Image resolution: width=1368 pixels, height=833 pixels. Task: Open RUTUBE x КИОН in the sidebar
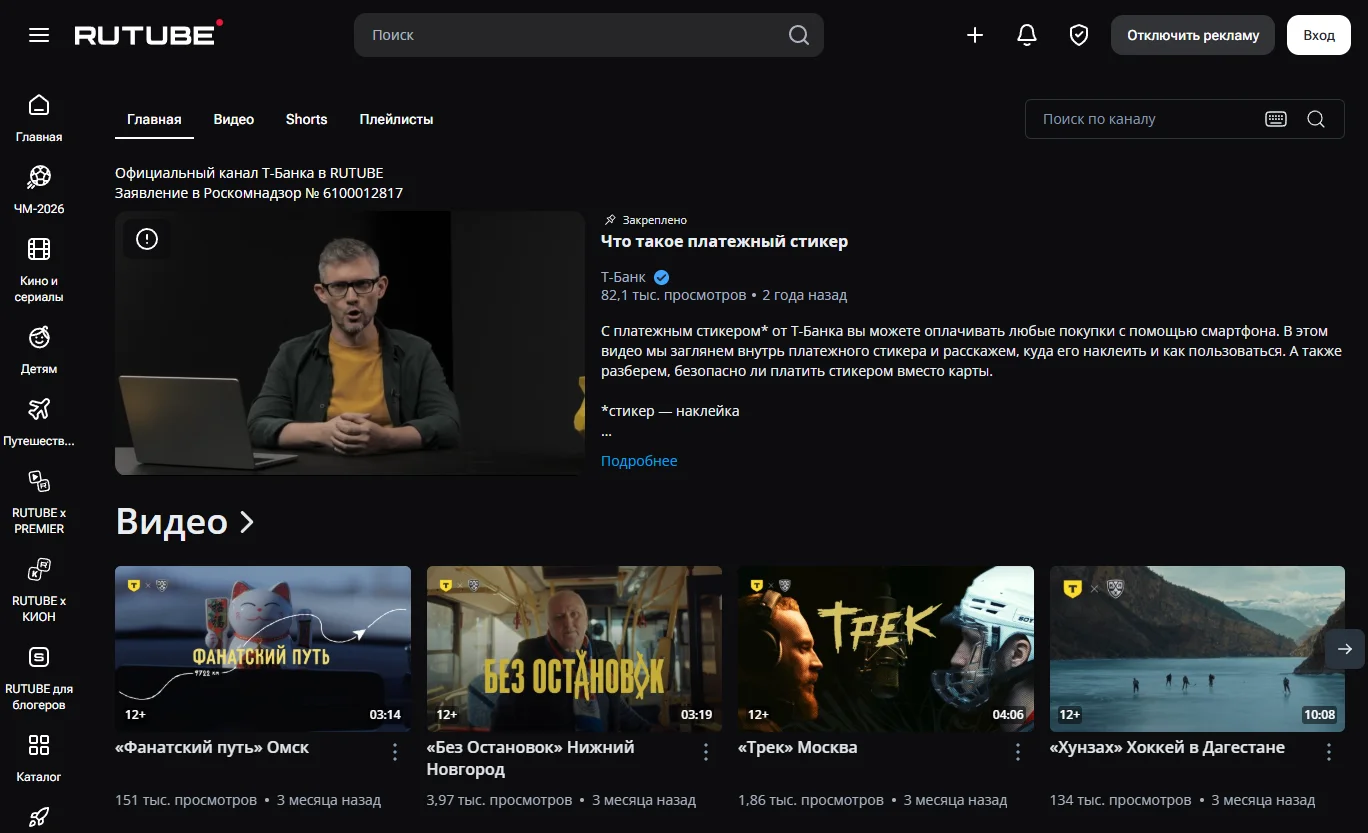[x=39, y=591]
